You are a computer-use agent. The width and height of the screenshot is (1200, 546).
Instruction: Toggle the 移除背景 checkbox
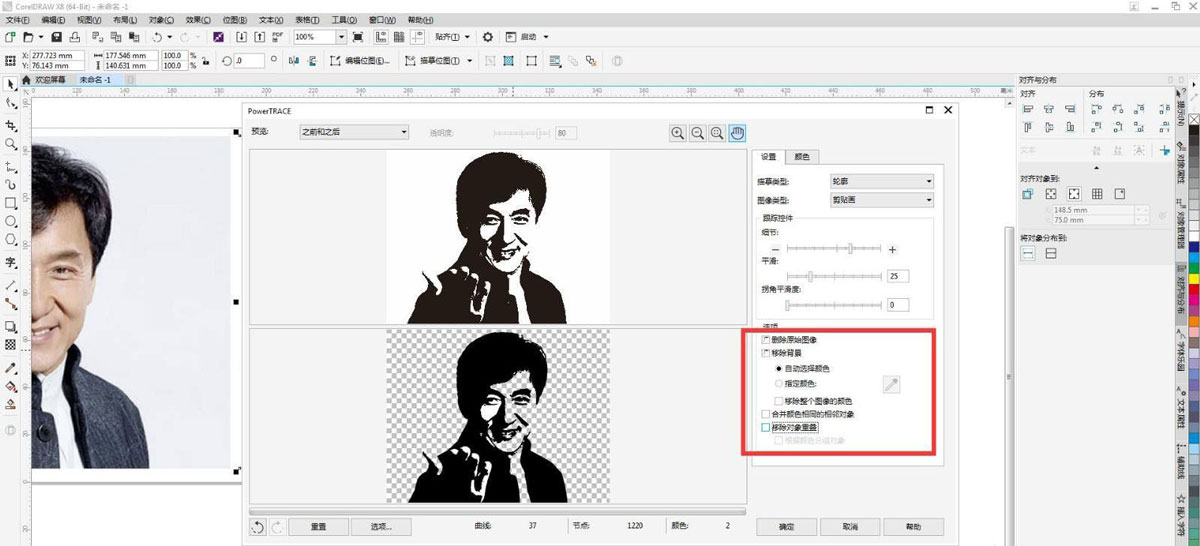(x=766, y=353)
